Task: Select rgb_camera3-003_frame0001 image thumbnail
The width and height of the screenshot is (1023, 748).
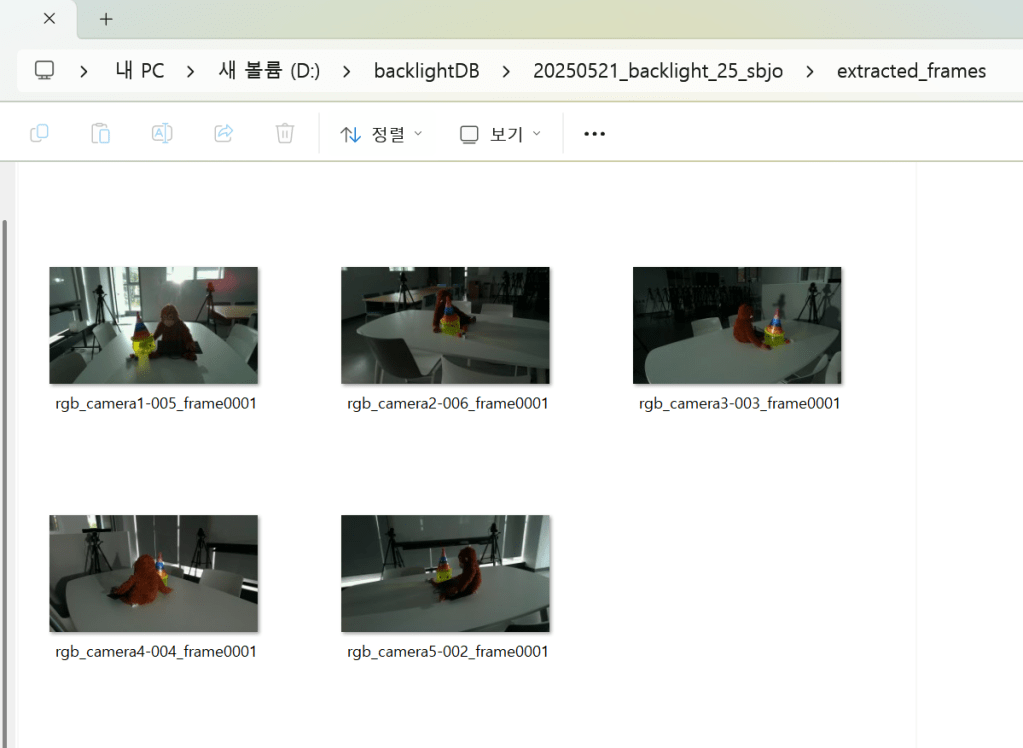Action: click(x=737, y=325)
